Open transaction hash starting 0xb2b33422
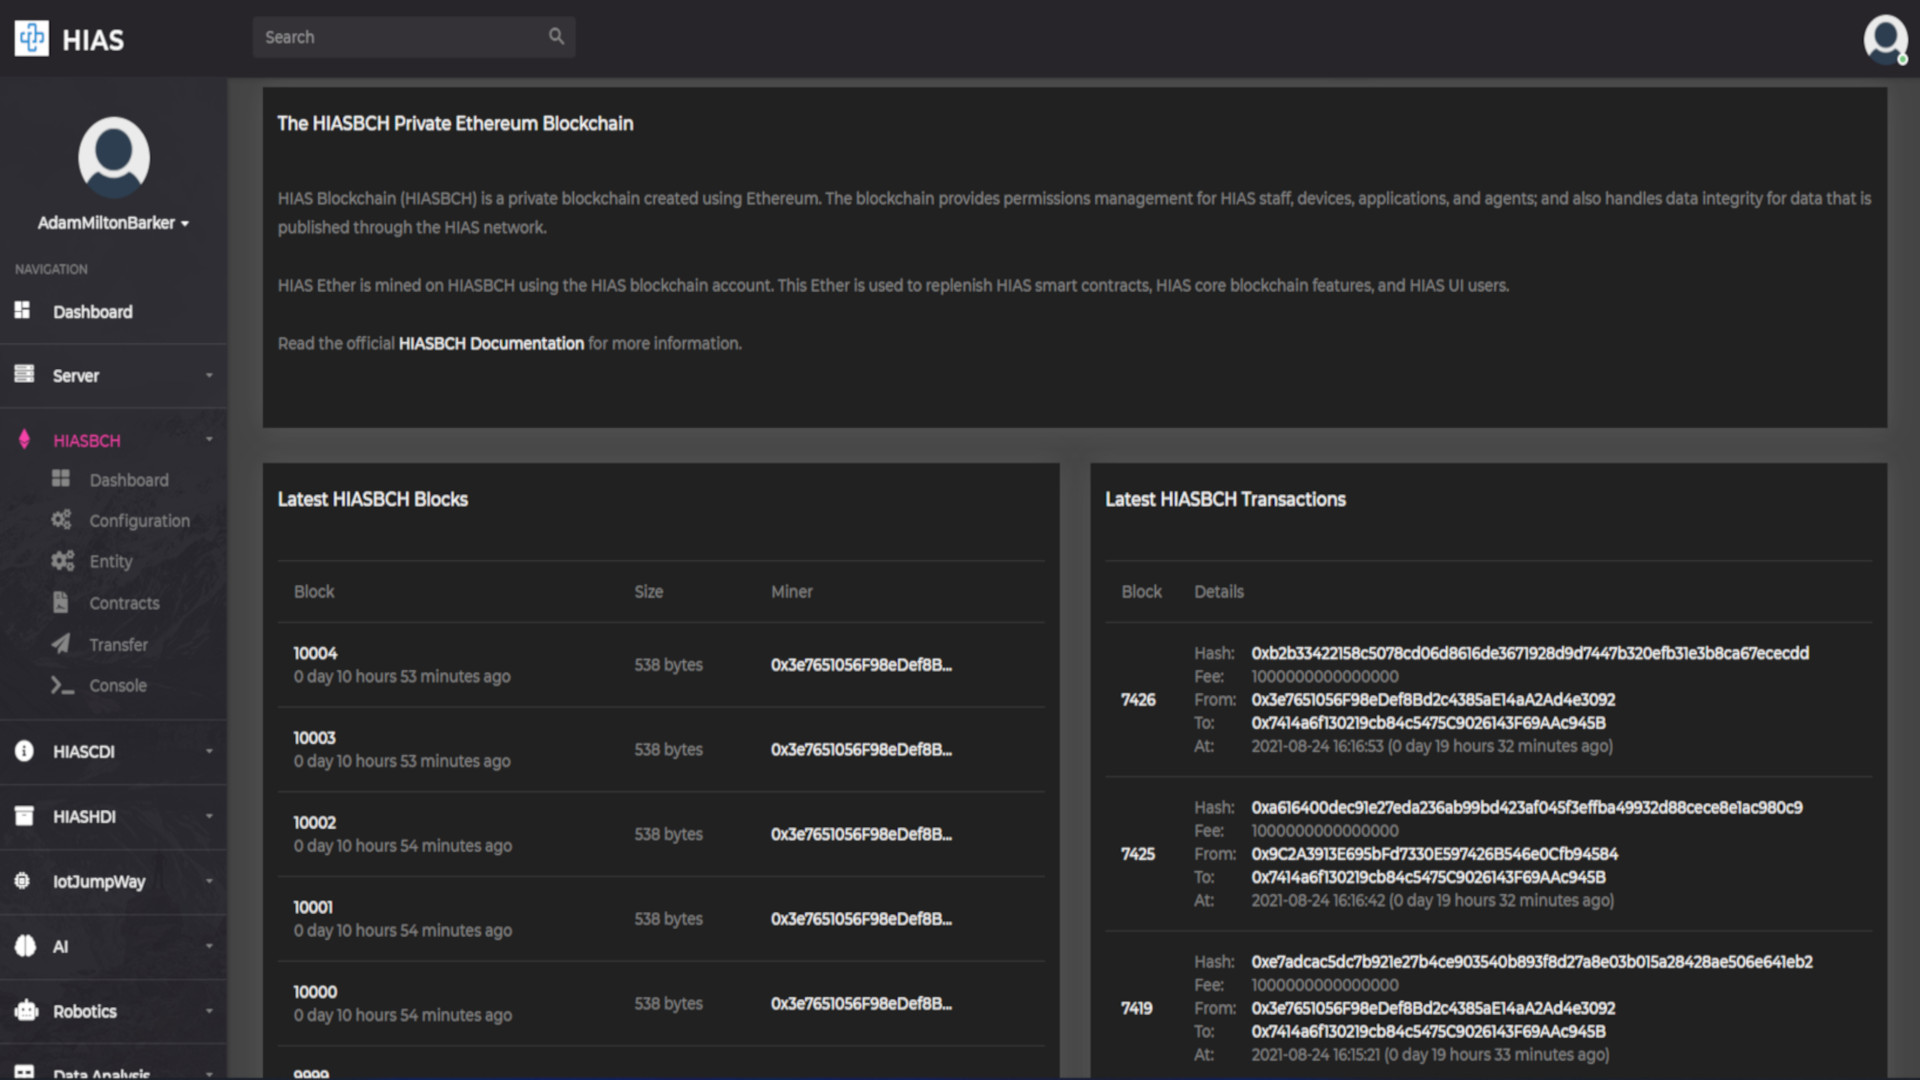 tap(1529, 653)
